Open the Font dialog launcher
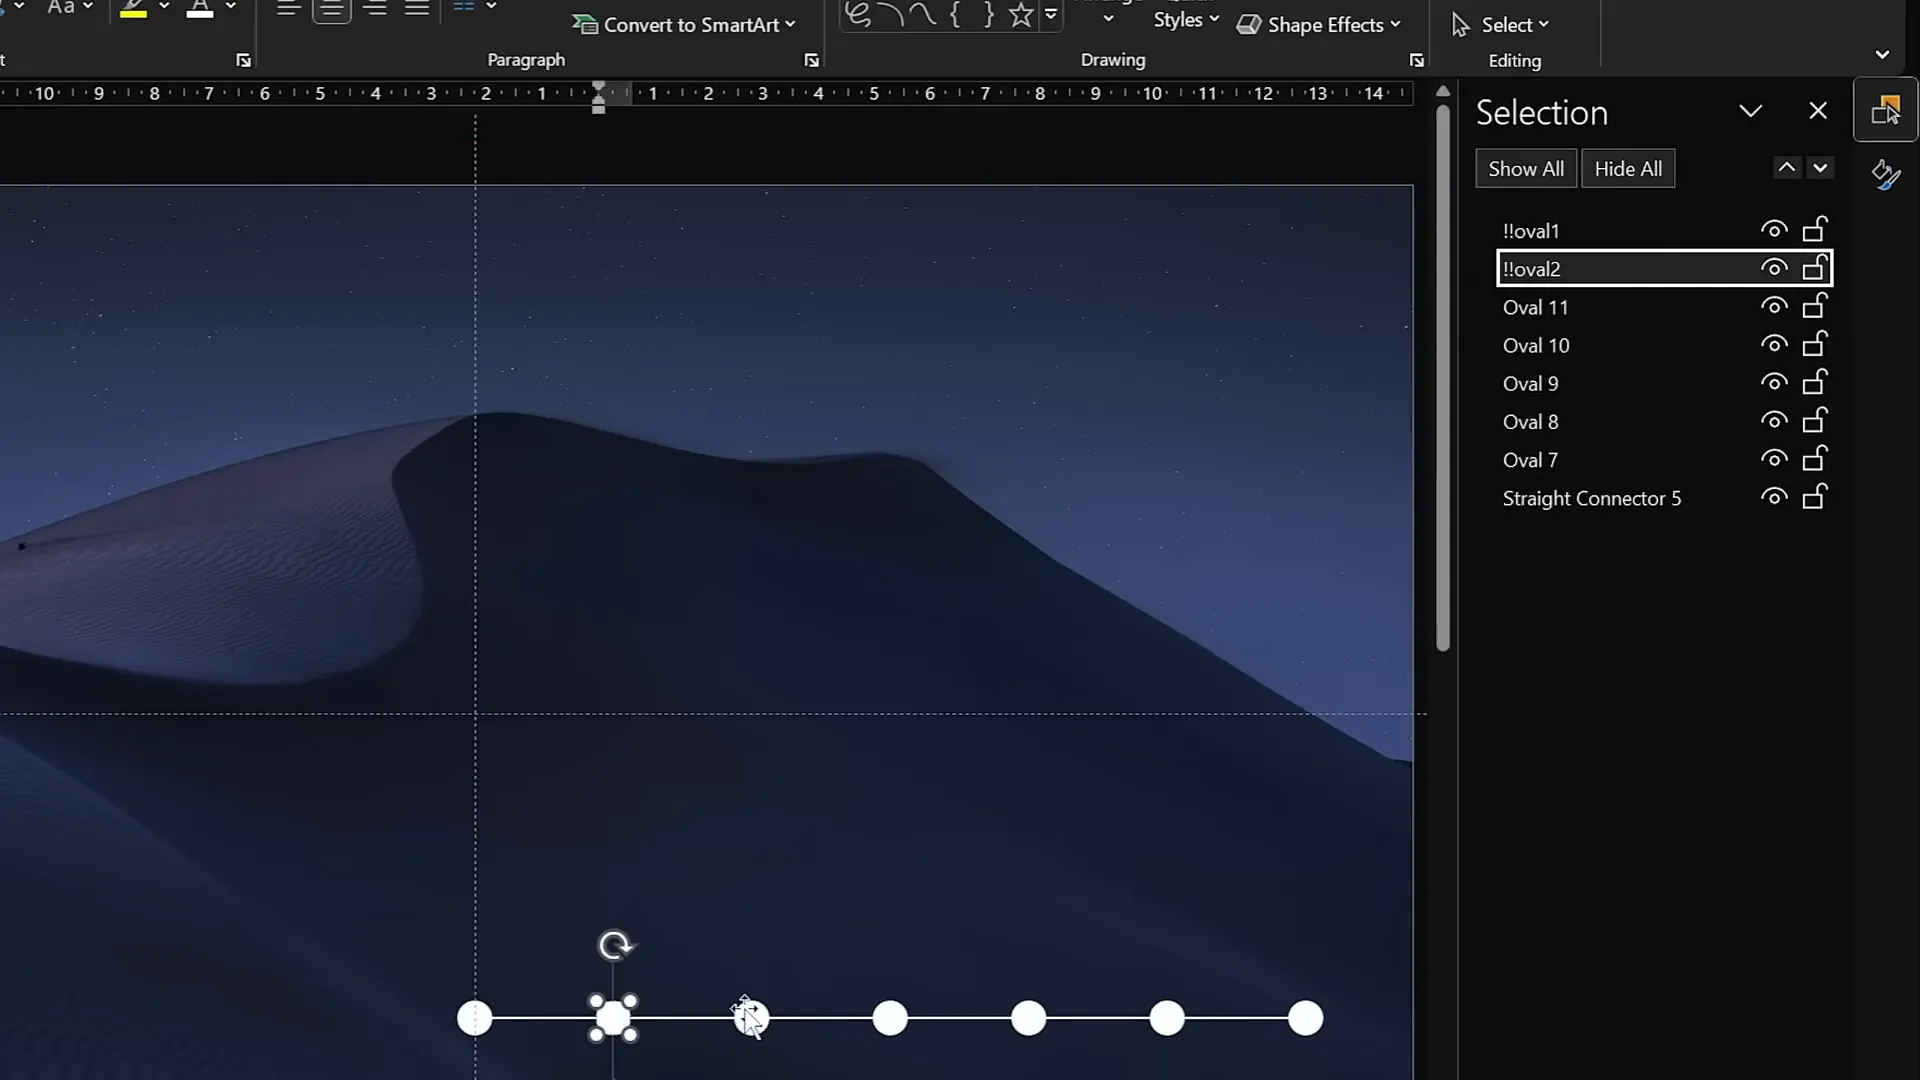 pyautogui.click(x=243, y=61)
